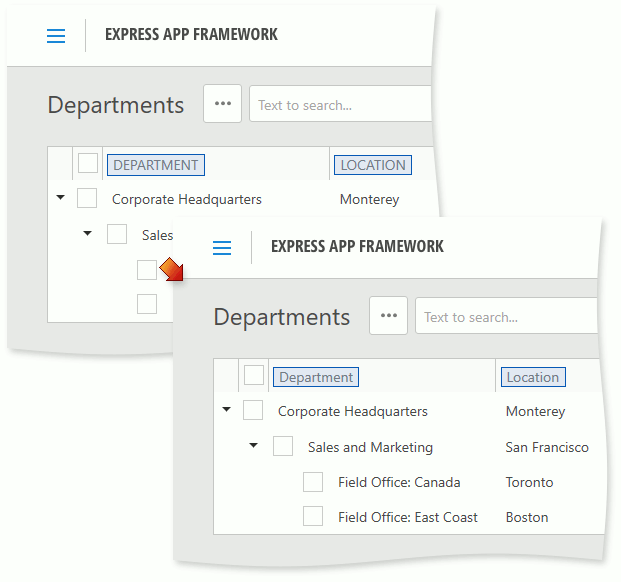Collapse Corporate Headquarters in the lower tree
Viewport: 621px width, 582px height.
click(x=227, y=409)
